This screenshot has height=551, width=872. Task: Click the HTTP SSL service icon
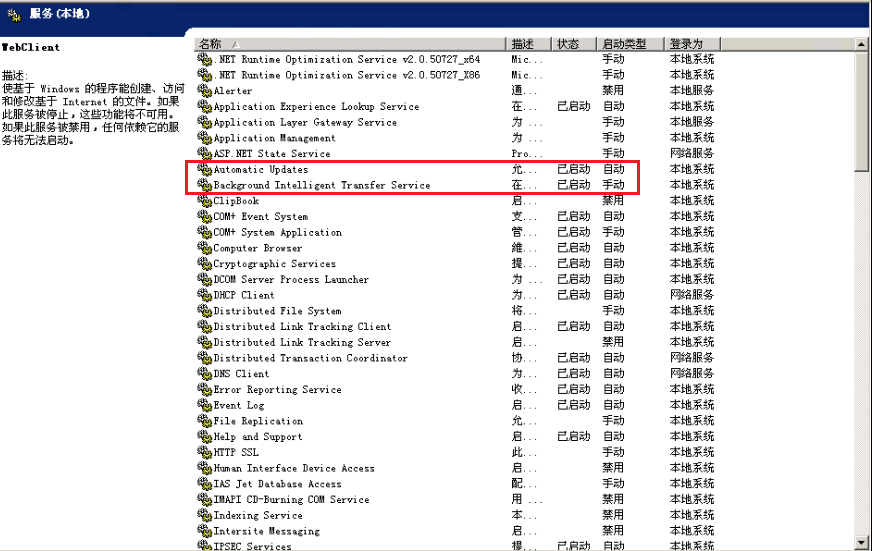click(205, 452)
